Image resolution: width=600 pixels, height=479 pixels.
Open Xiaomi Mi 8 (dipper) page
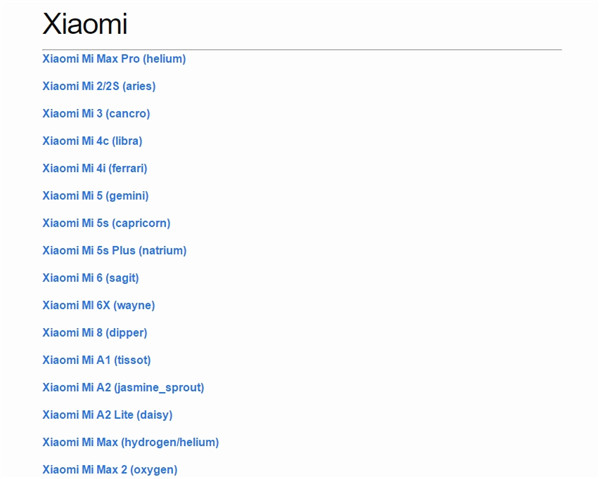tap(95, 333)
